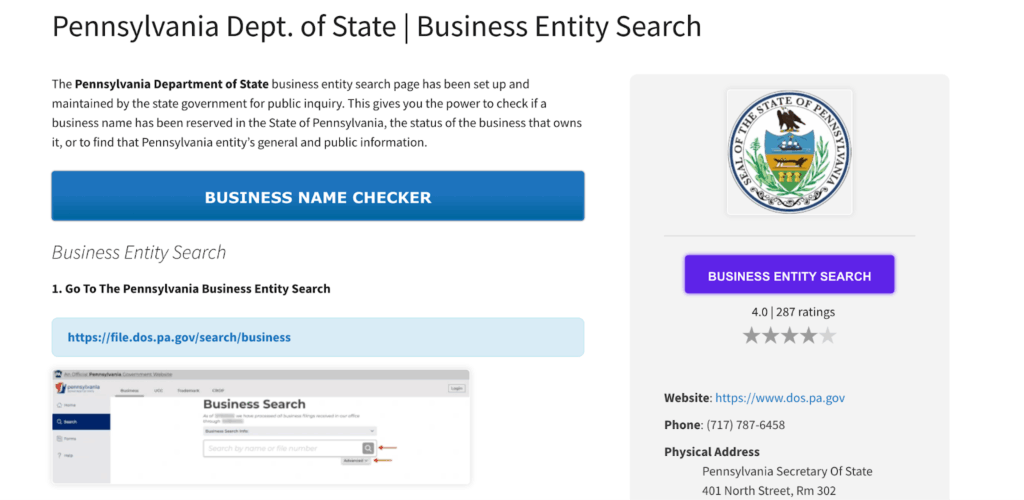Click the third rating star
The height and width of the screenshot is (500, 1024).
790,335
